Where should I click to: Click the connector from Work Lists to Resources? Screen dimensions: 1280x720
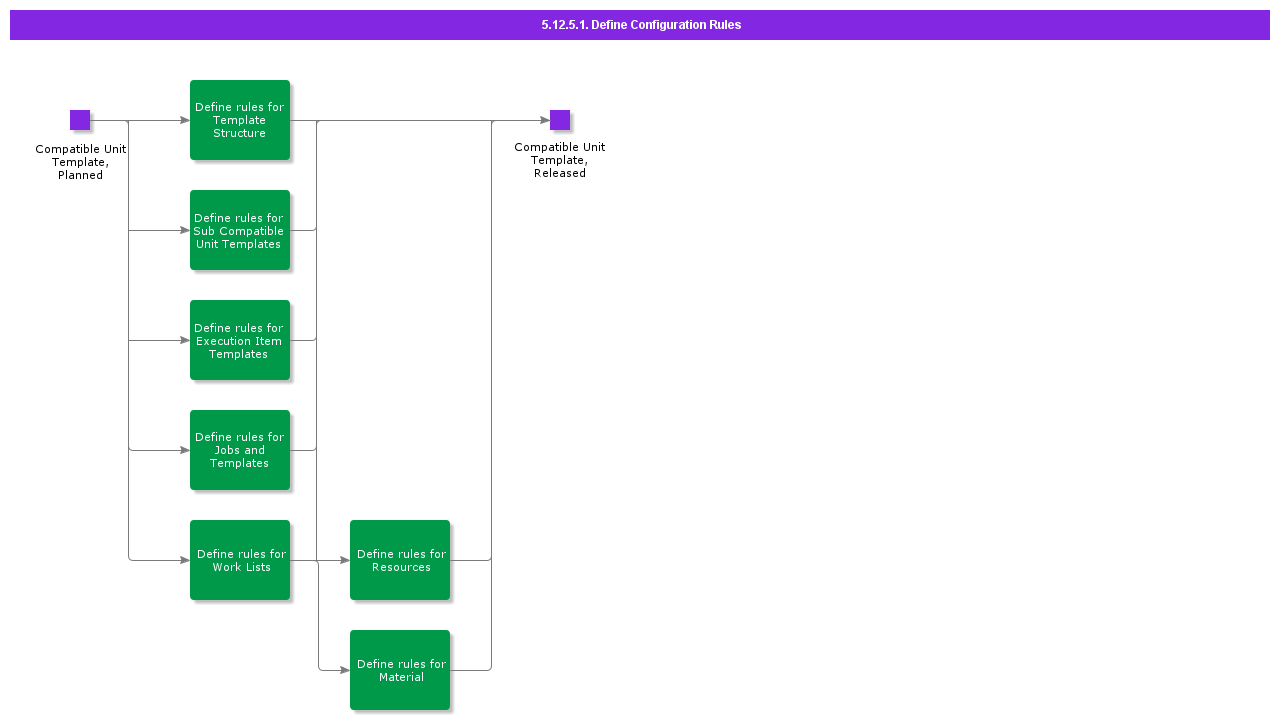click(x=320, y=560)
